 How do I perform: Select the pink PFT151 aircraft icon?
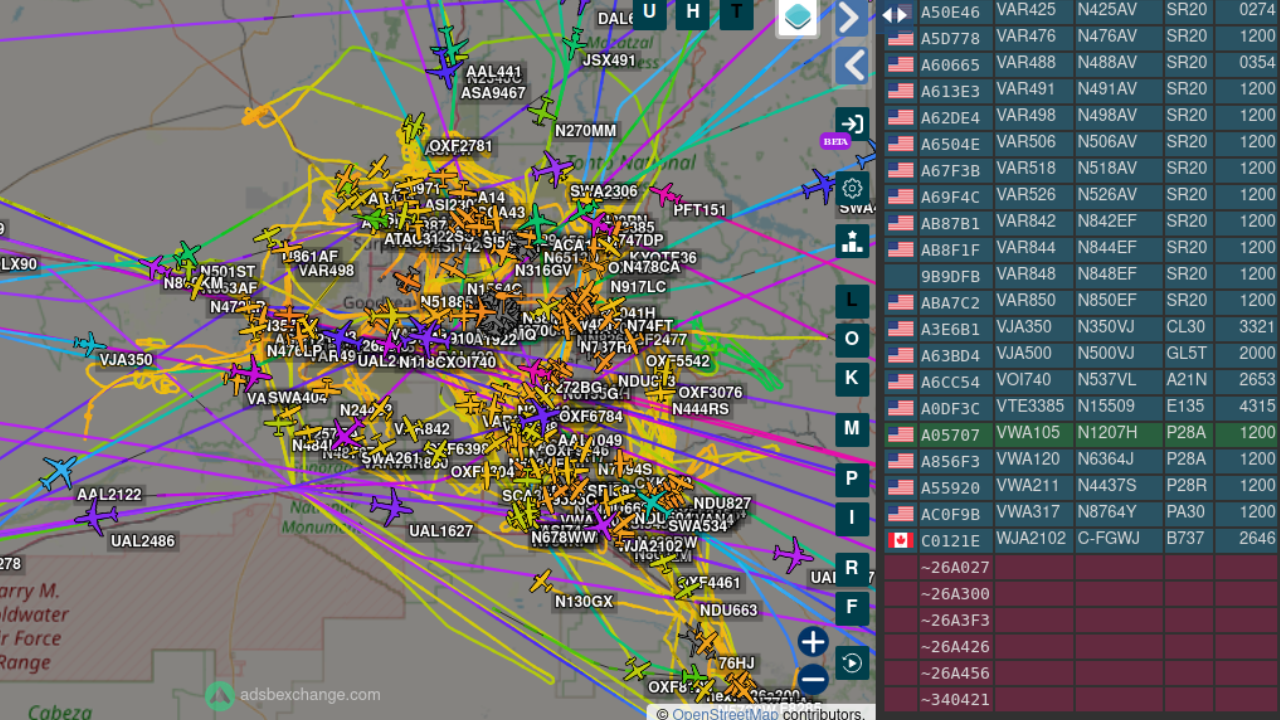pos(666,193)
